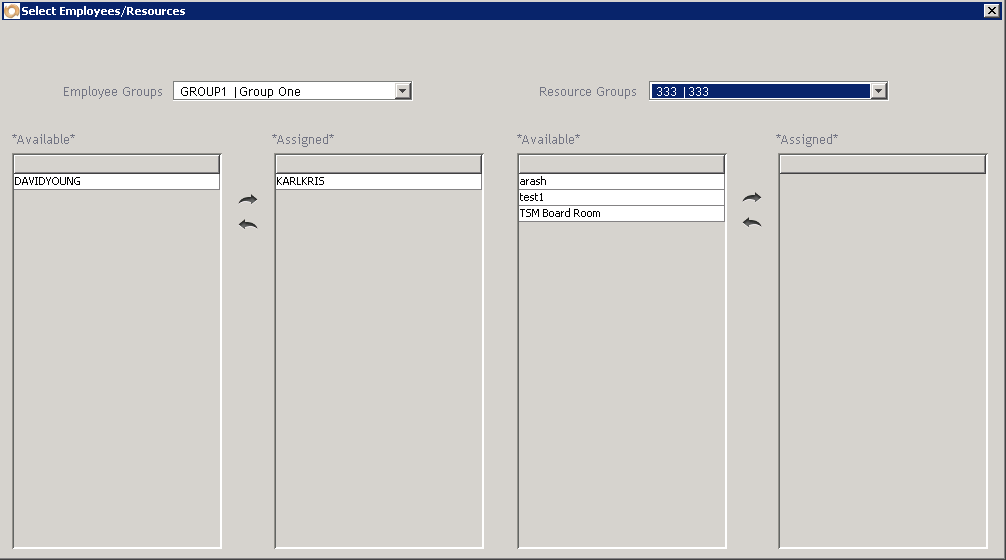The image size is (1006, 560).
Task: Close the Select Employees/Resources dialog
Action: tap(992, 11)
